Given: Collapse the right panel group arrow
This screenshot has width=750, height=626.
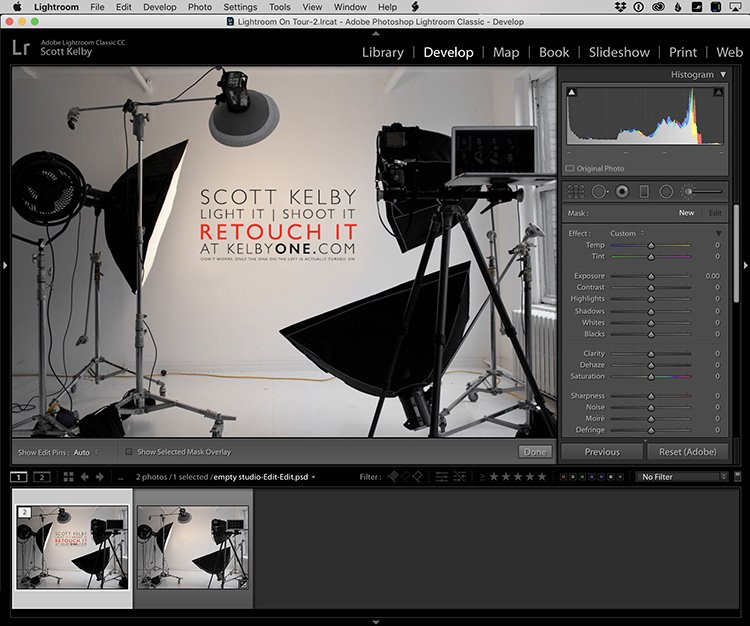Looking at the screenshot, I should click(x=745, y=265).
